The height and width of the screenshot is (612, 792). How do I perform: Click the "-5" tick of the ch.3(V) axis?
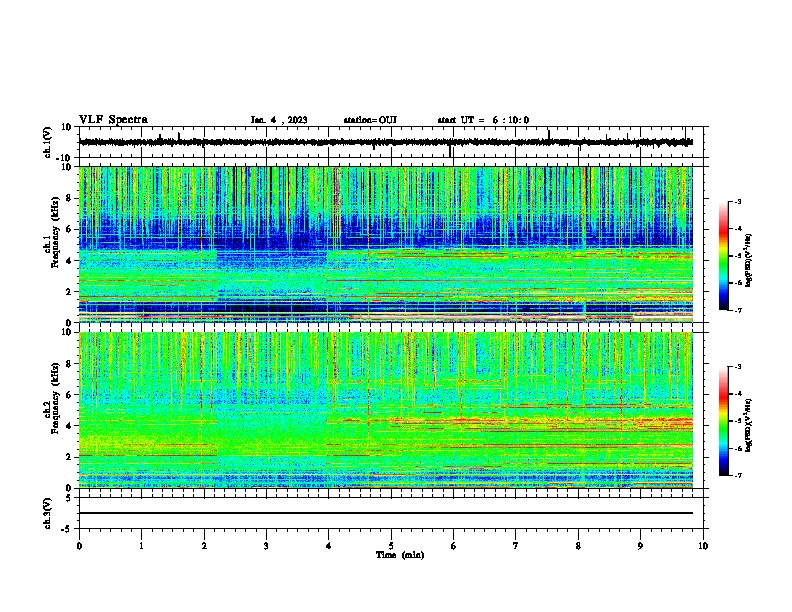point(67,529)
